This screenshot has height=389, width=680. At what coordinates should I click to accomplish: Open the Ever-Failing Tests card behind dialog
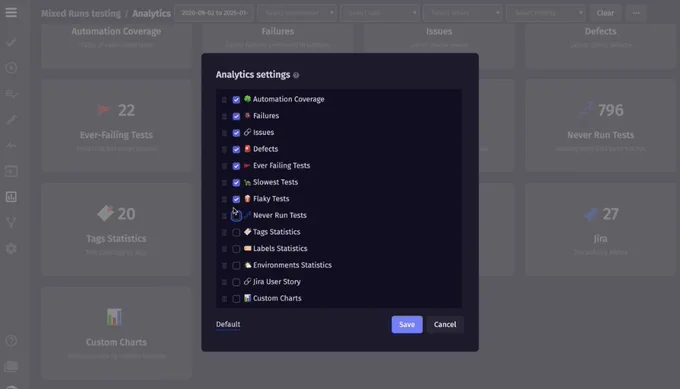click(116, 125)
